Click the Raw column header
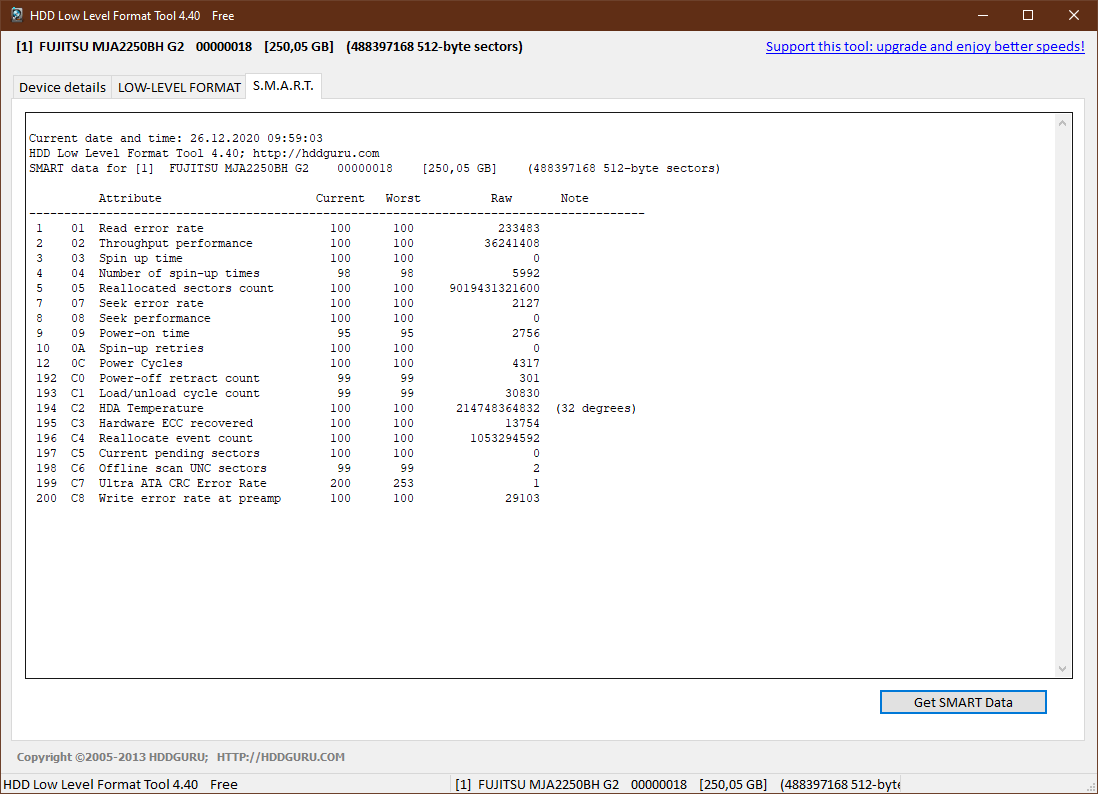1098x794 pixels. pos(501,198)
